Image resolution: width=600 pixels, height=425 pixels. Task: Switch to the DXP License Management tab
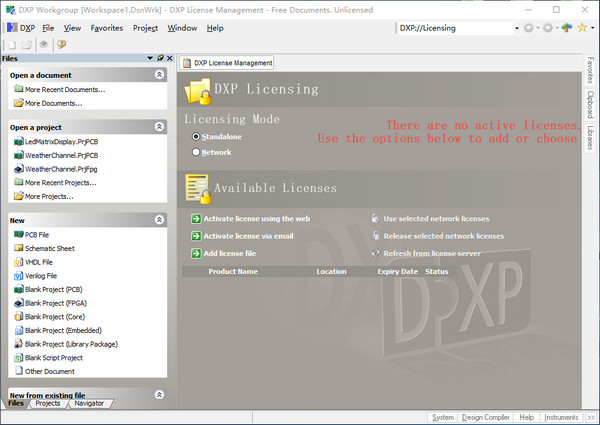pos(228,63)
